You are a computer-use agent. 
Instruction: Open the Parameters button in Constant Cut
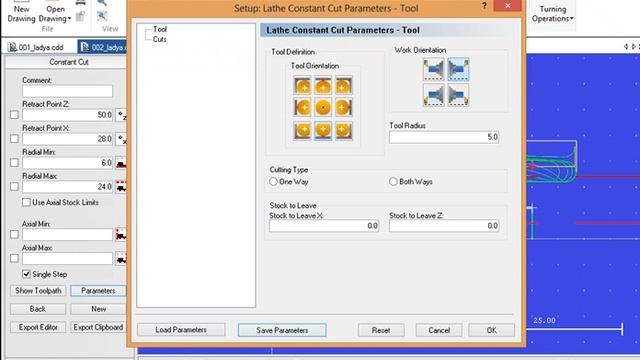click(98, 291)
